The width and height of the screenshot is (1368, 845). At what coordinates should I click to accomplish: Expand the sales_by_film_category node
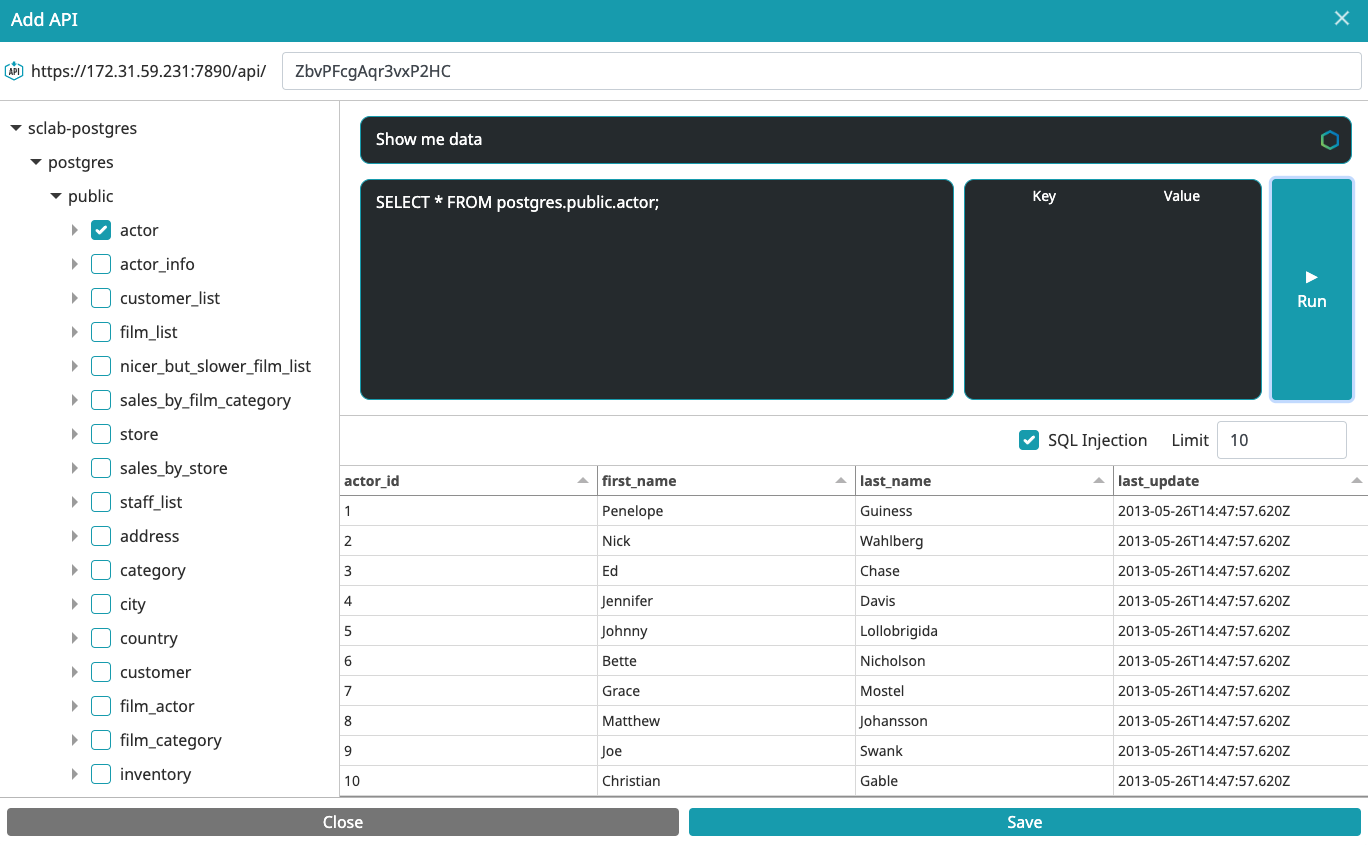pyautogui.click(x=75, y=400)
